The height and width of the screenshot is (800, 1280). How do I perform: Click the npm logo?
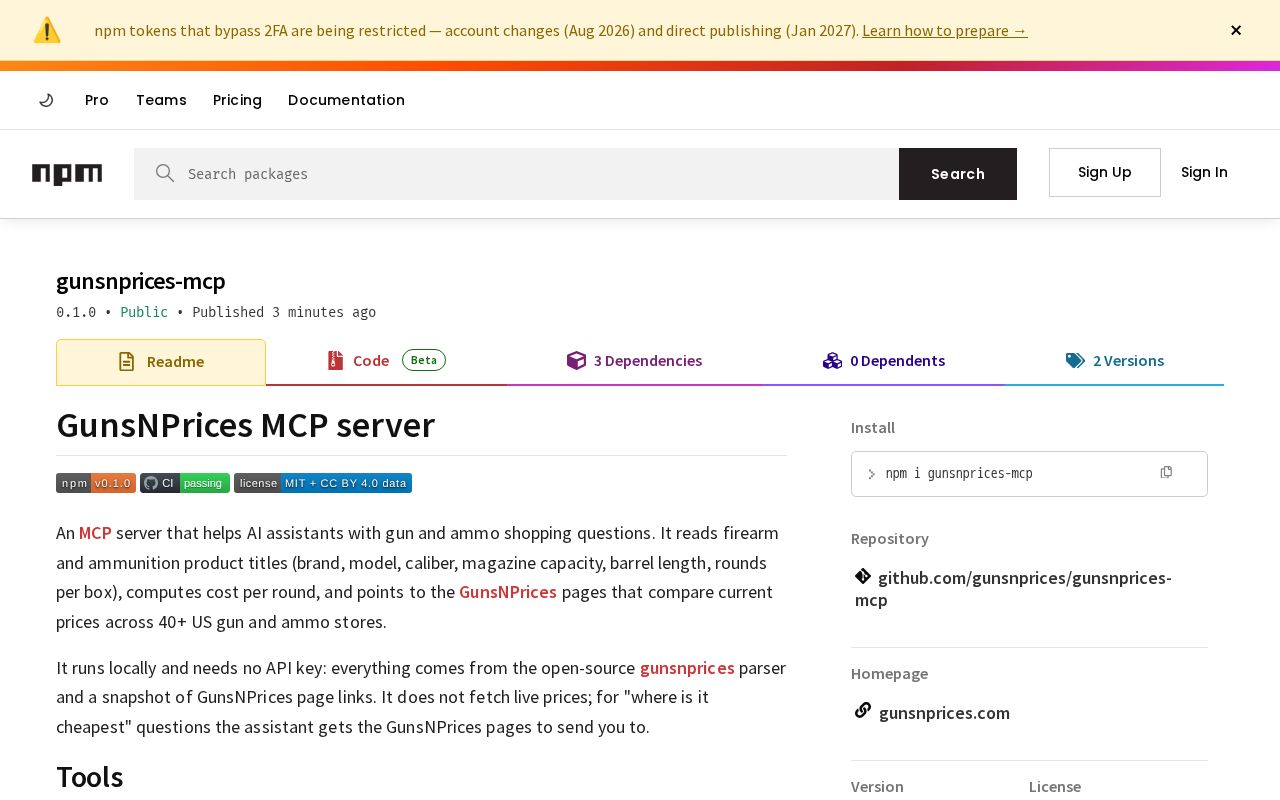[67, 174]
